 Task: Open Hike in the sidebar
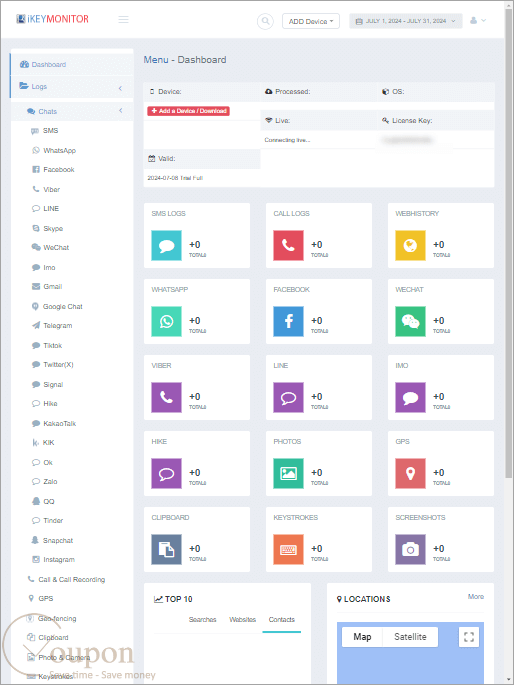coord(45,404)
